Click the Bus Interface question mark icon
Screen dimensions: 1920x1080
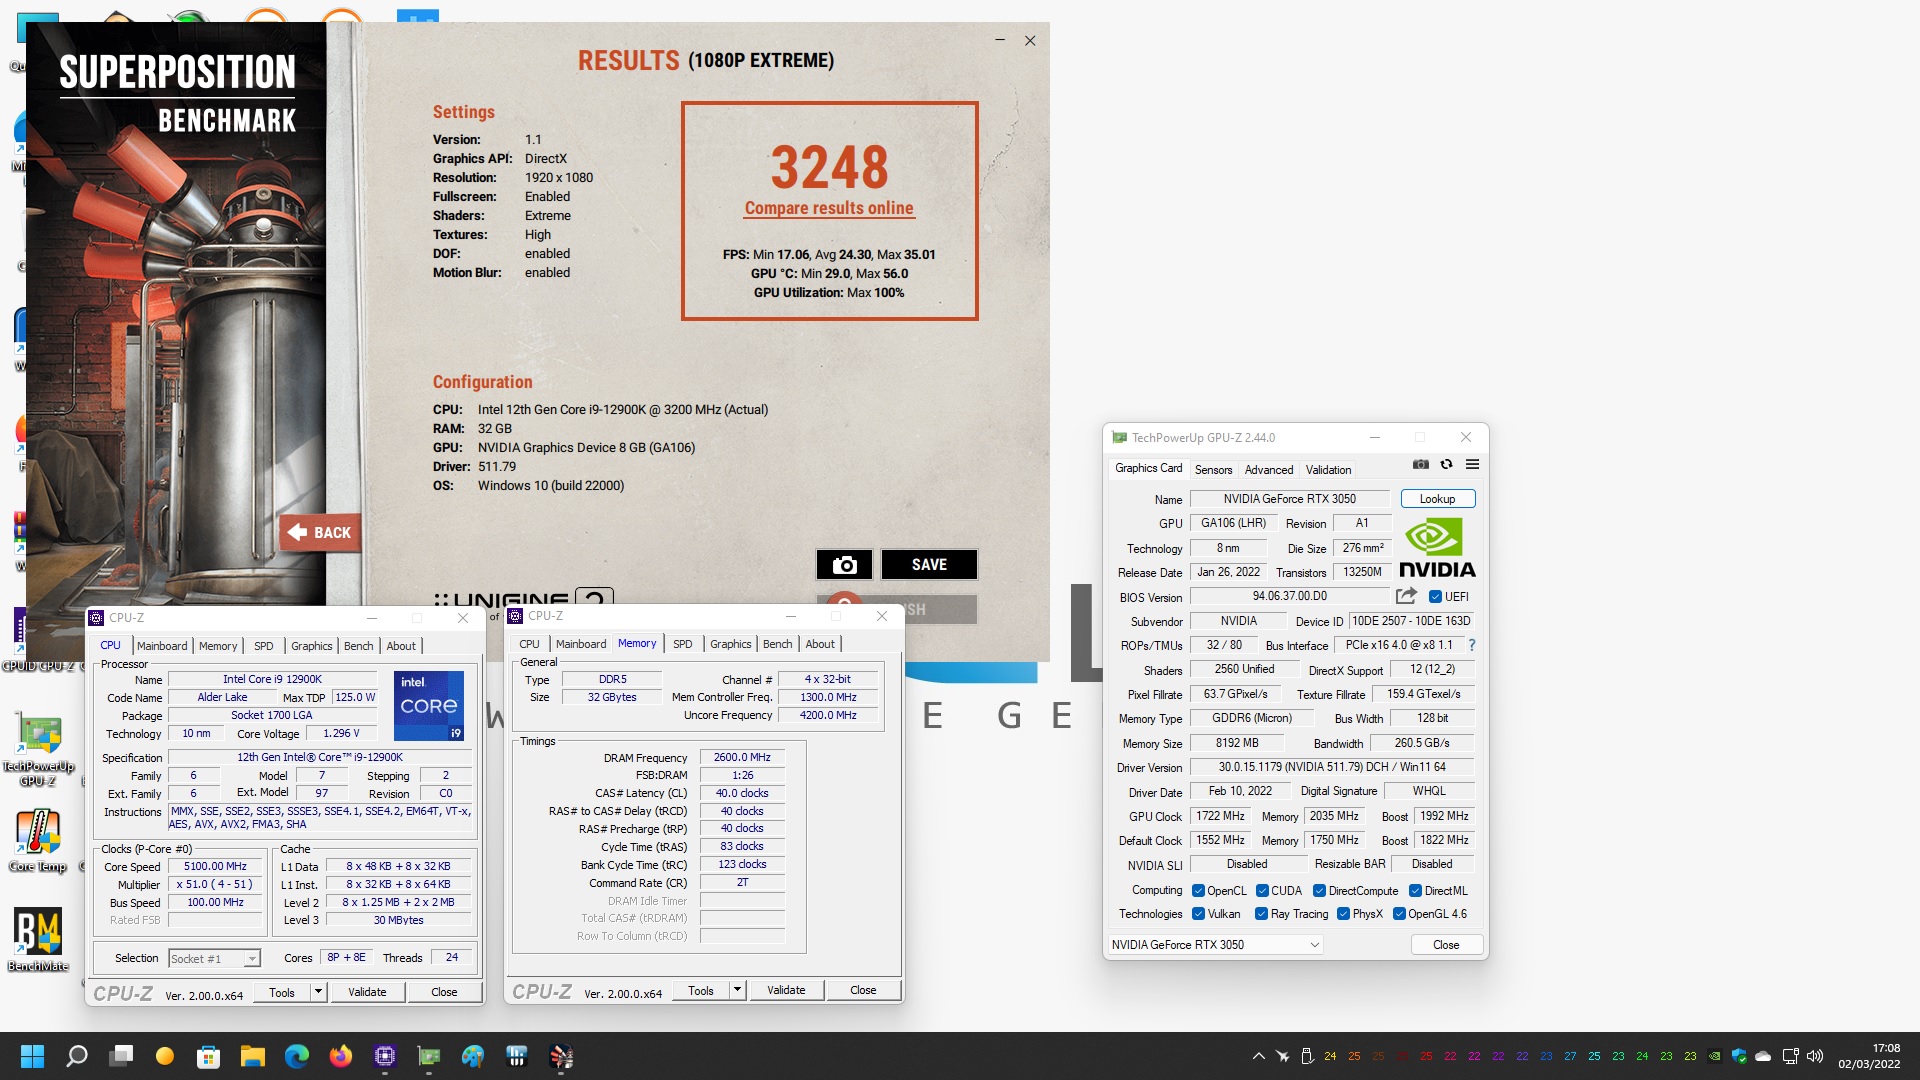pos(1472,645)
